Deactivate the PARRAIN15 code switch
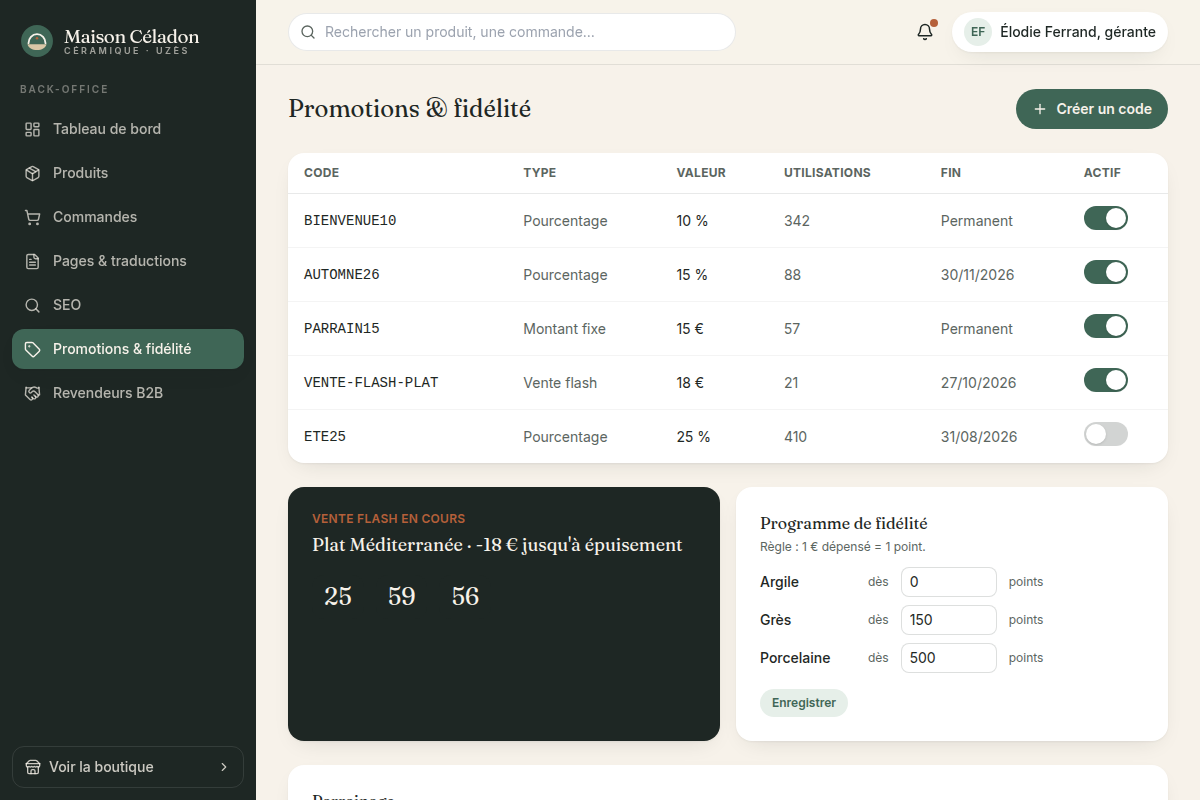The height and width of the screenshot is (800, 1200). click(1106, 326)
